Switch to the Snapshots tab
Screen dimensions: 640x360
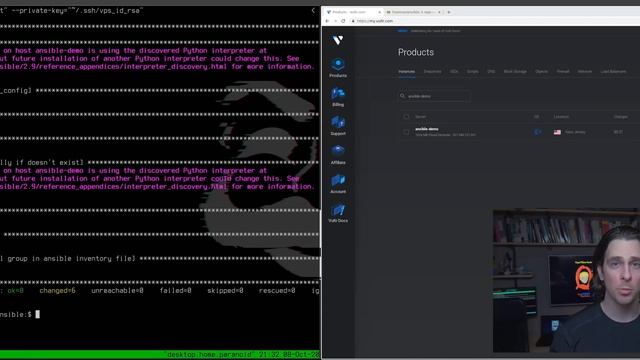pos(432,71)
